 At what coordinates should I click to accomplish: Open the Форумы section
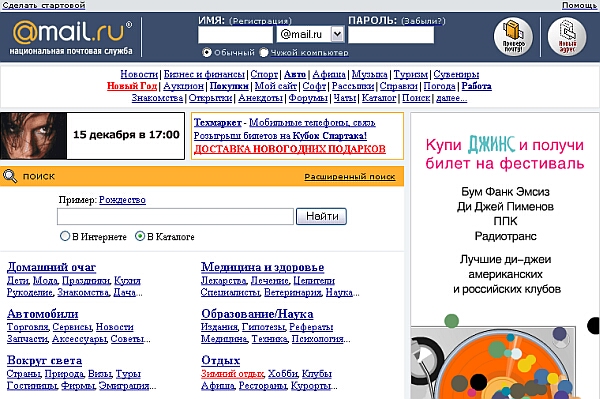click(308, 98)
